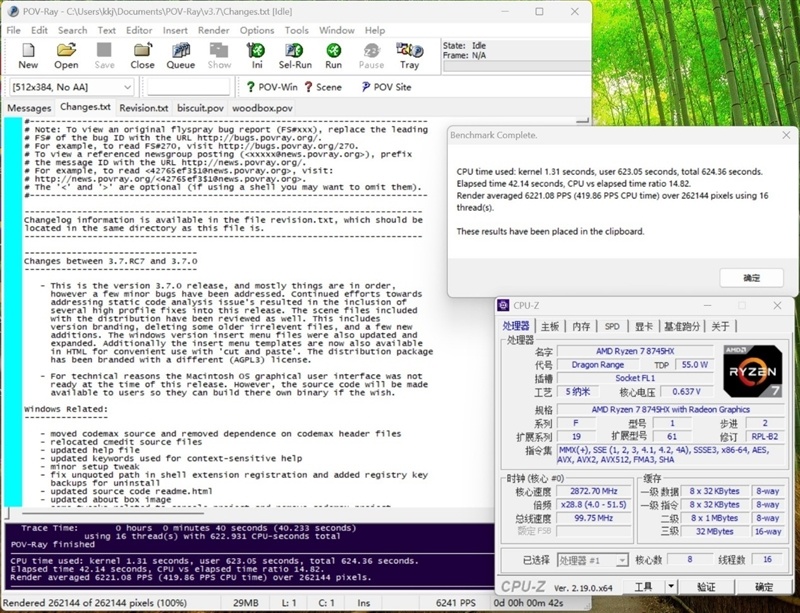
Task: Click the 2872.70 MHz core speed value
Action: [x=594, y=491]
